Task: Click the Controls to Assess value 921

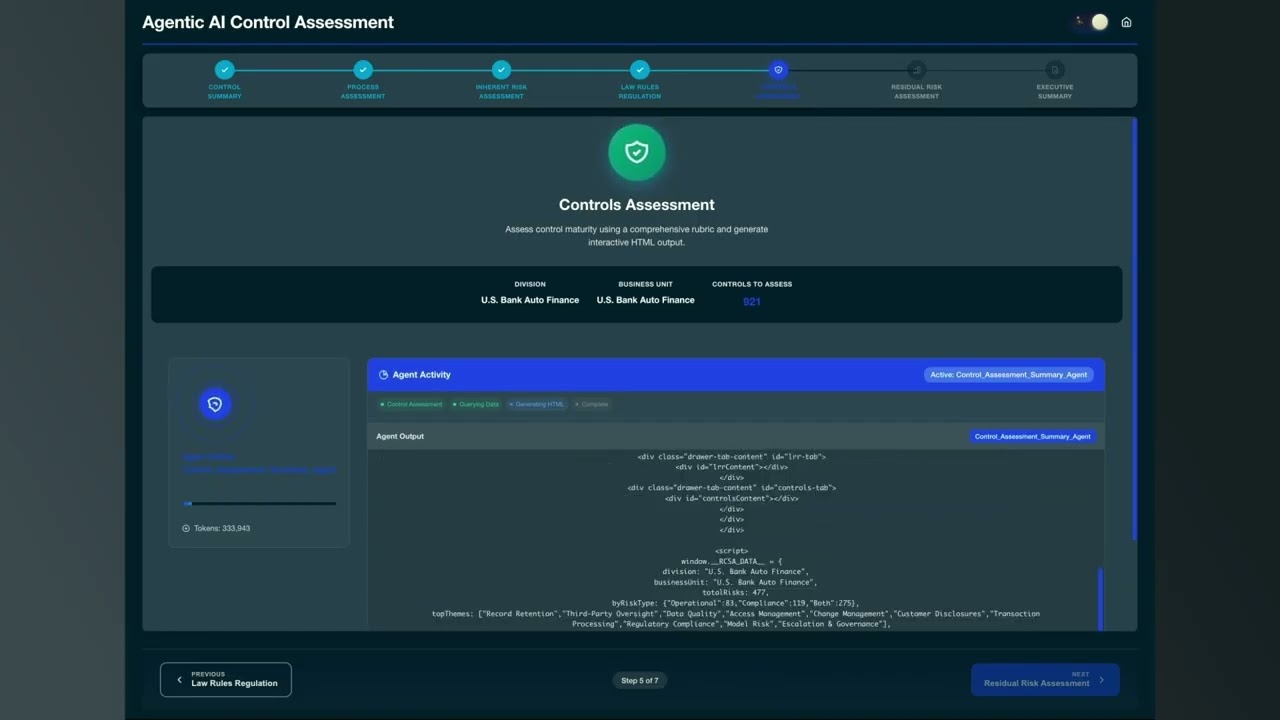Action: tap(752, 301)
